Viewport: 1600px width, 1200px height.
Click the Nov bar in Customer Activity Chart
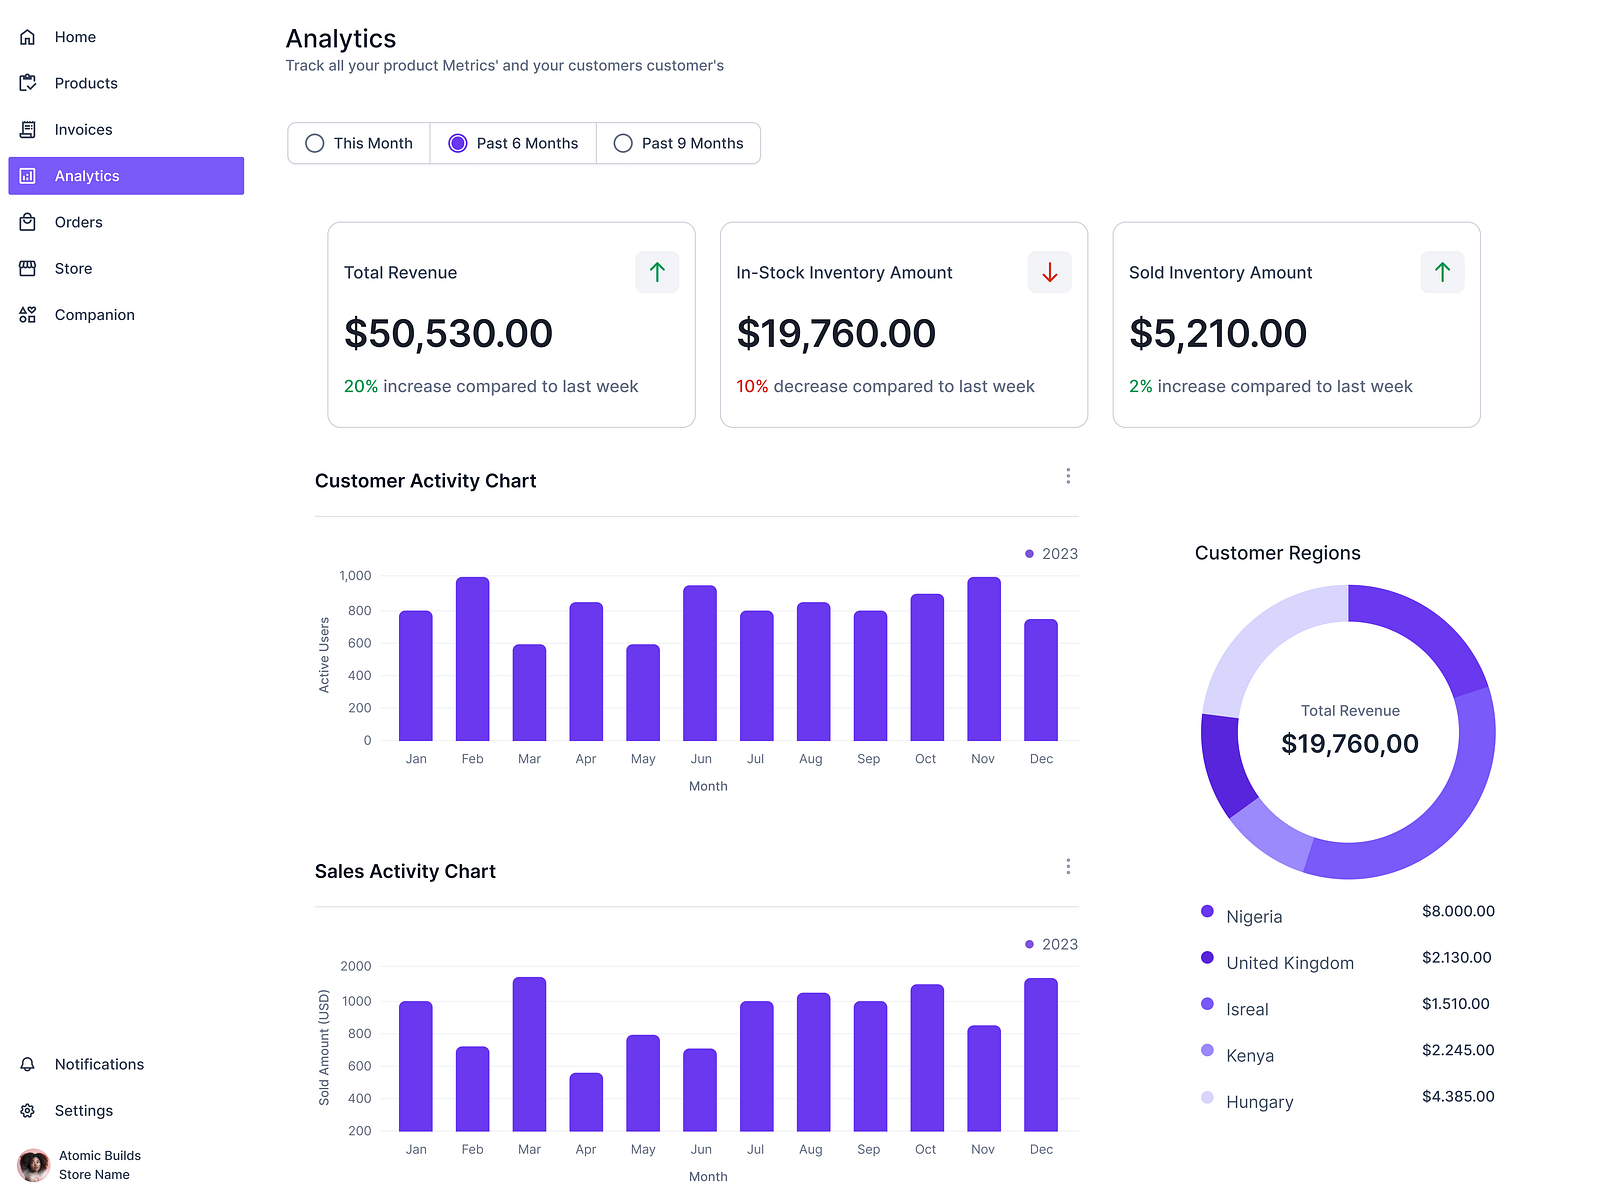[984, 659]
